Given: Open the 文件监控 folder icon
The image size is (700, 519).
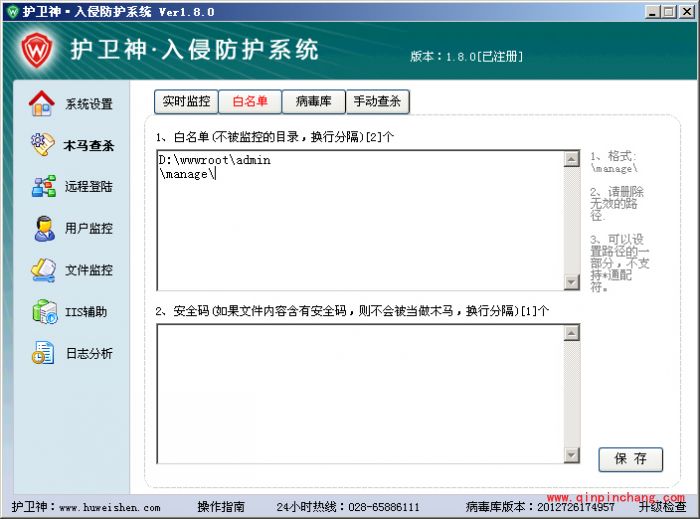Looking at the screenshot, I should (43, 270).
